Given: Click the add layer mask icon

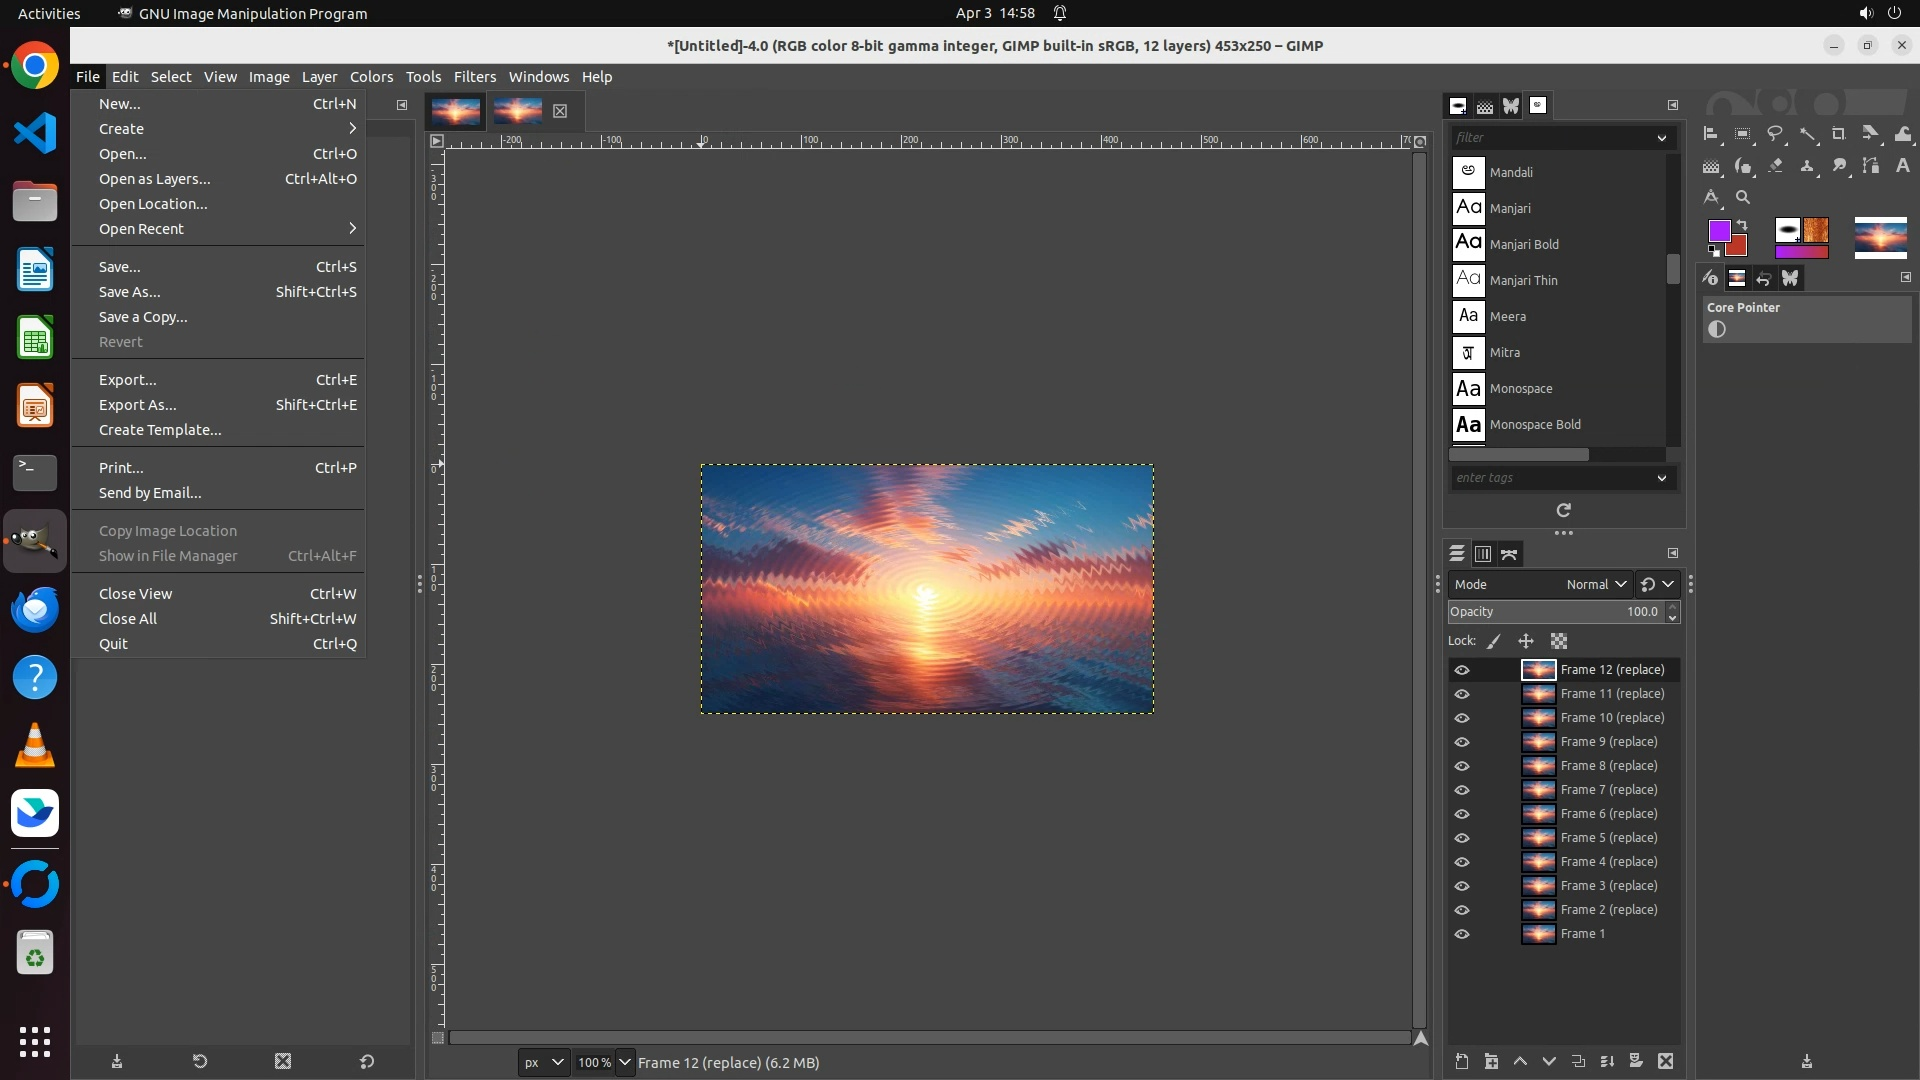Looking at the screenshot, I should (x=1636, y=1061).
